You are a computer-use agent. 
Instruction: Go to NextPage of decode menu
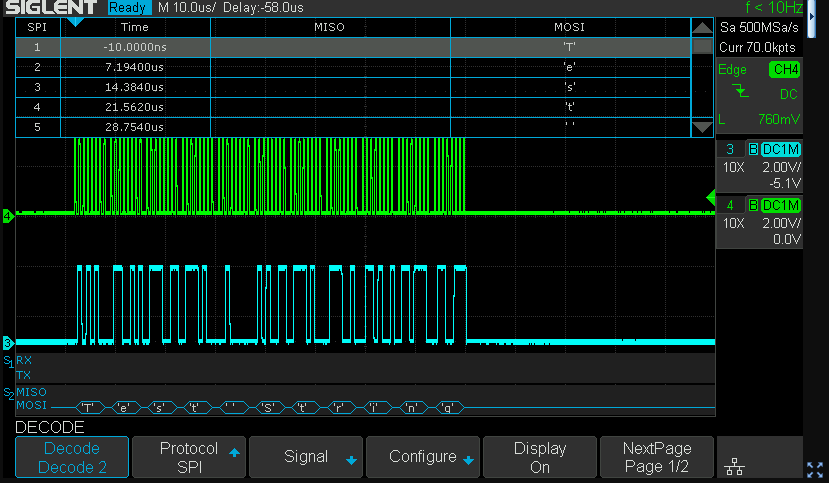pos(656,457)
